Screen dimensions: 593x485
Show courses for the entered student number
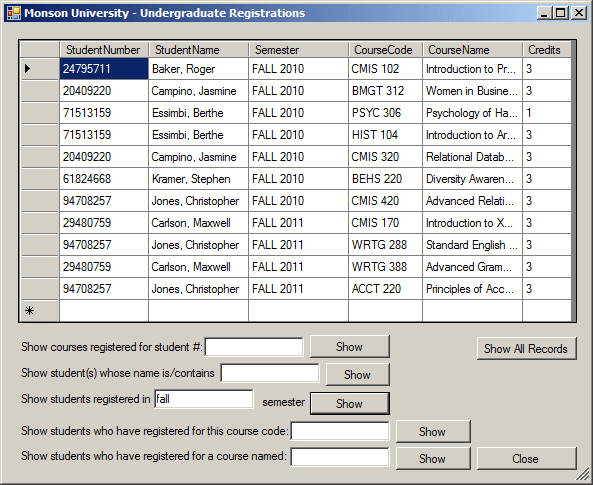349,347
